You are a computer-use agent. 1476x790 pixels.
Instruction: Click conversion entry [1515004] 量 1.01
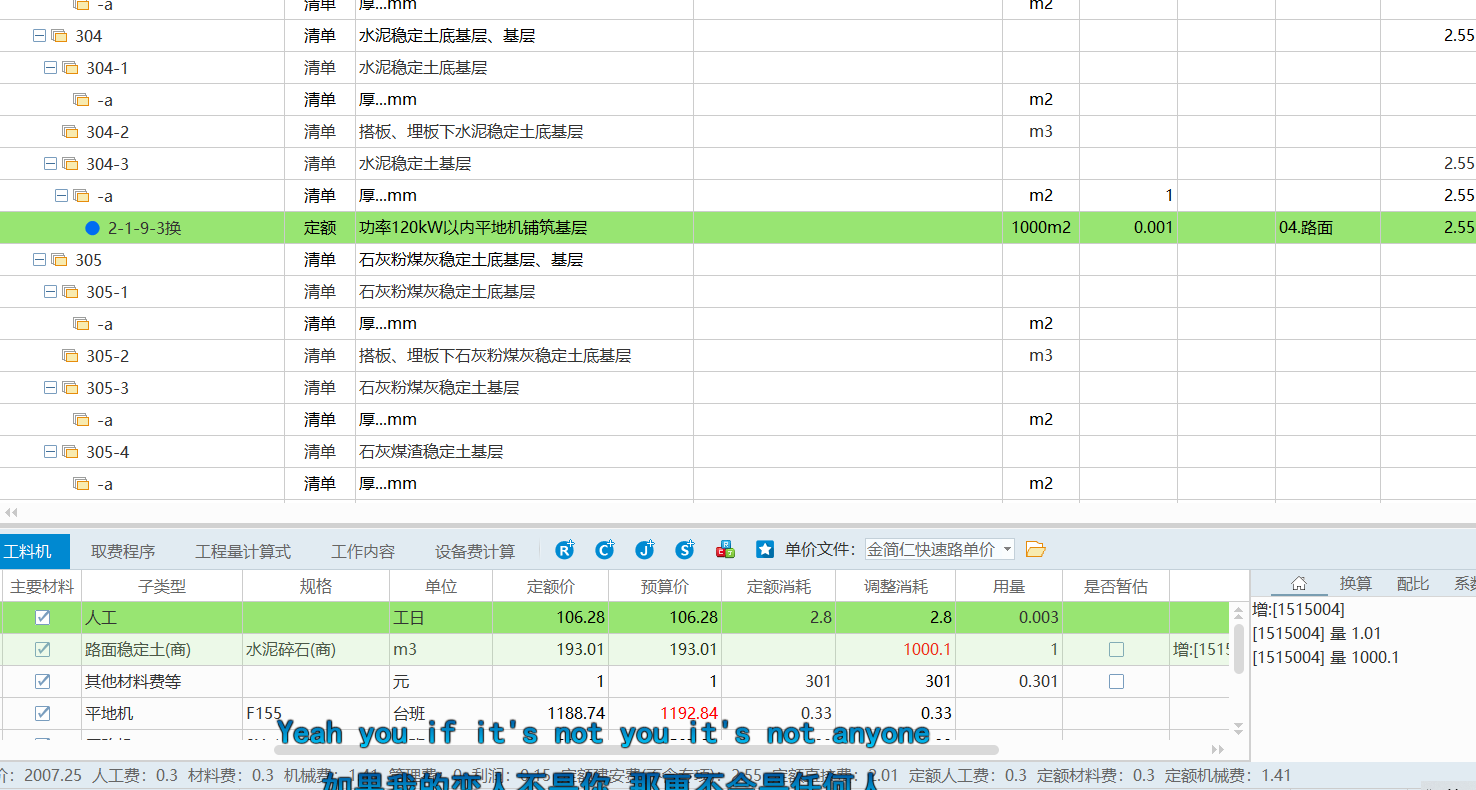pos(1316,633)
